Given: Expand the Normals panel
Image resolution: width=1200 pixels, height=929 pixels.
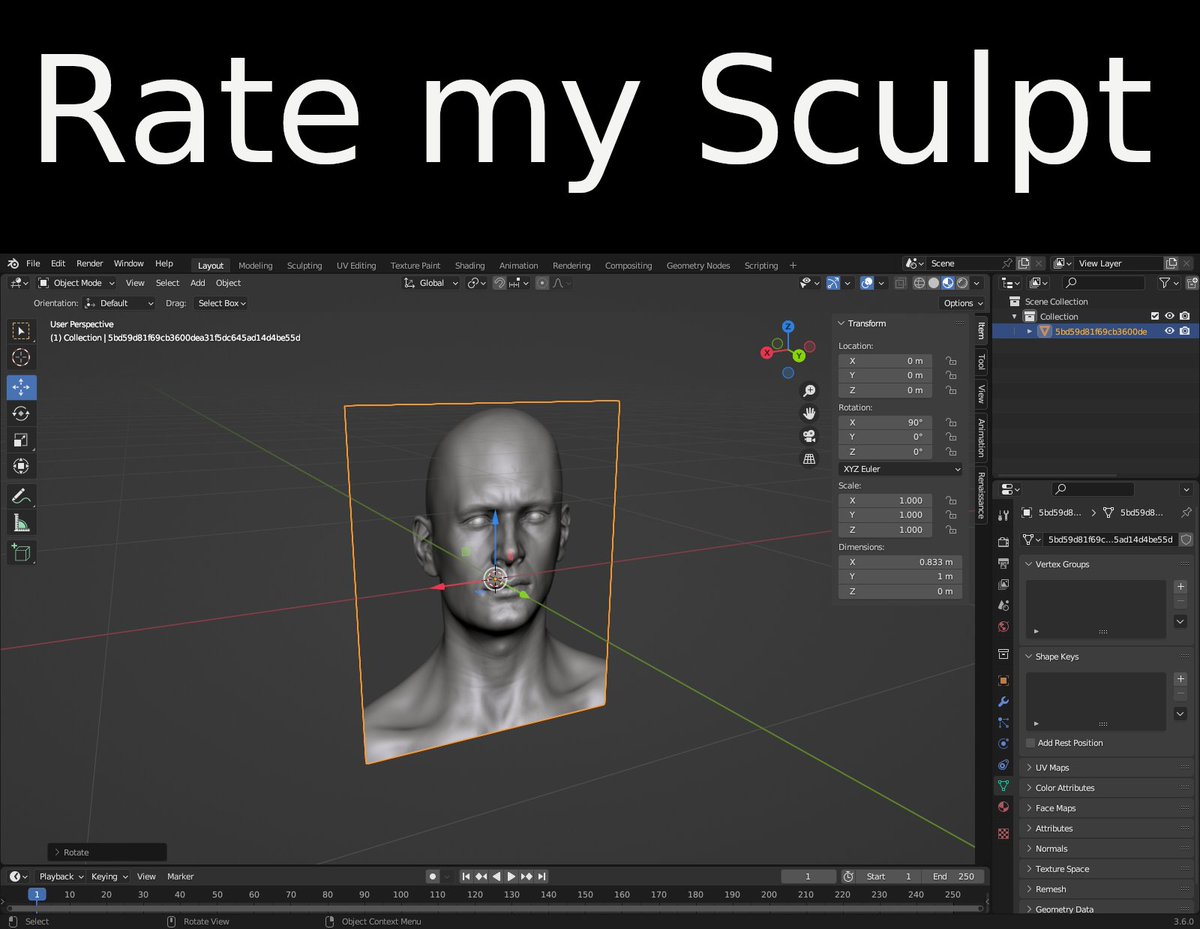Looking at the screenshot, I should (x=1108, y=848).
